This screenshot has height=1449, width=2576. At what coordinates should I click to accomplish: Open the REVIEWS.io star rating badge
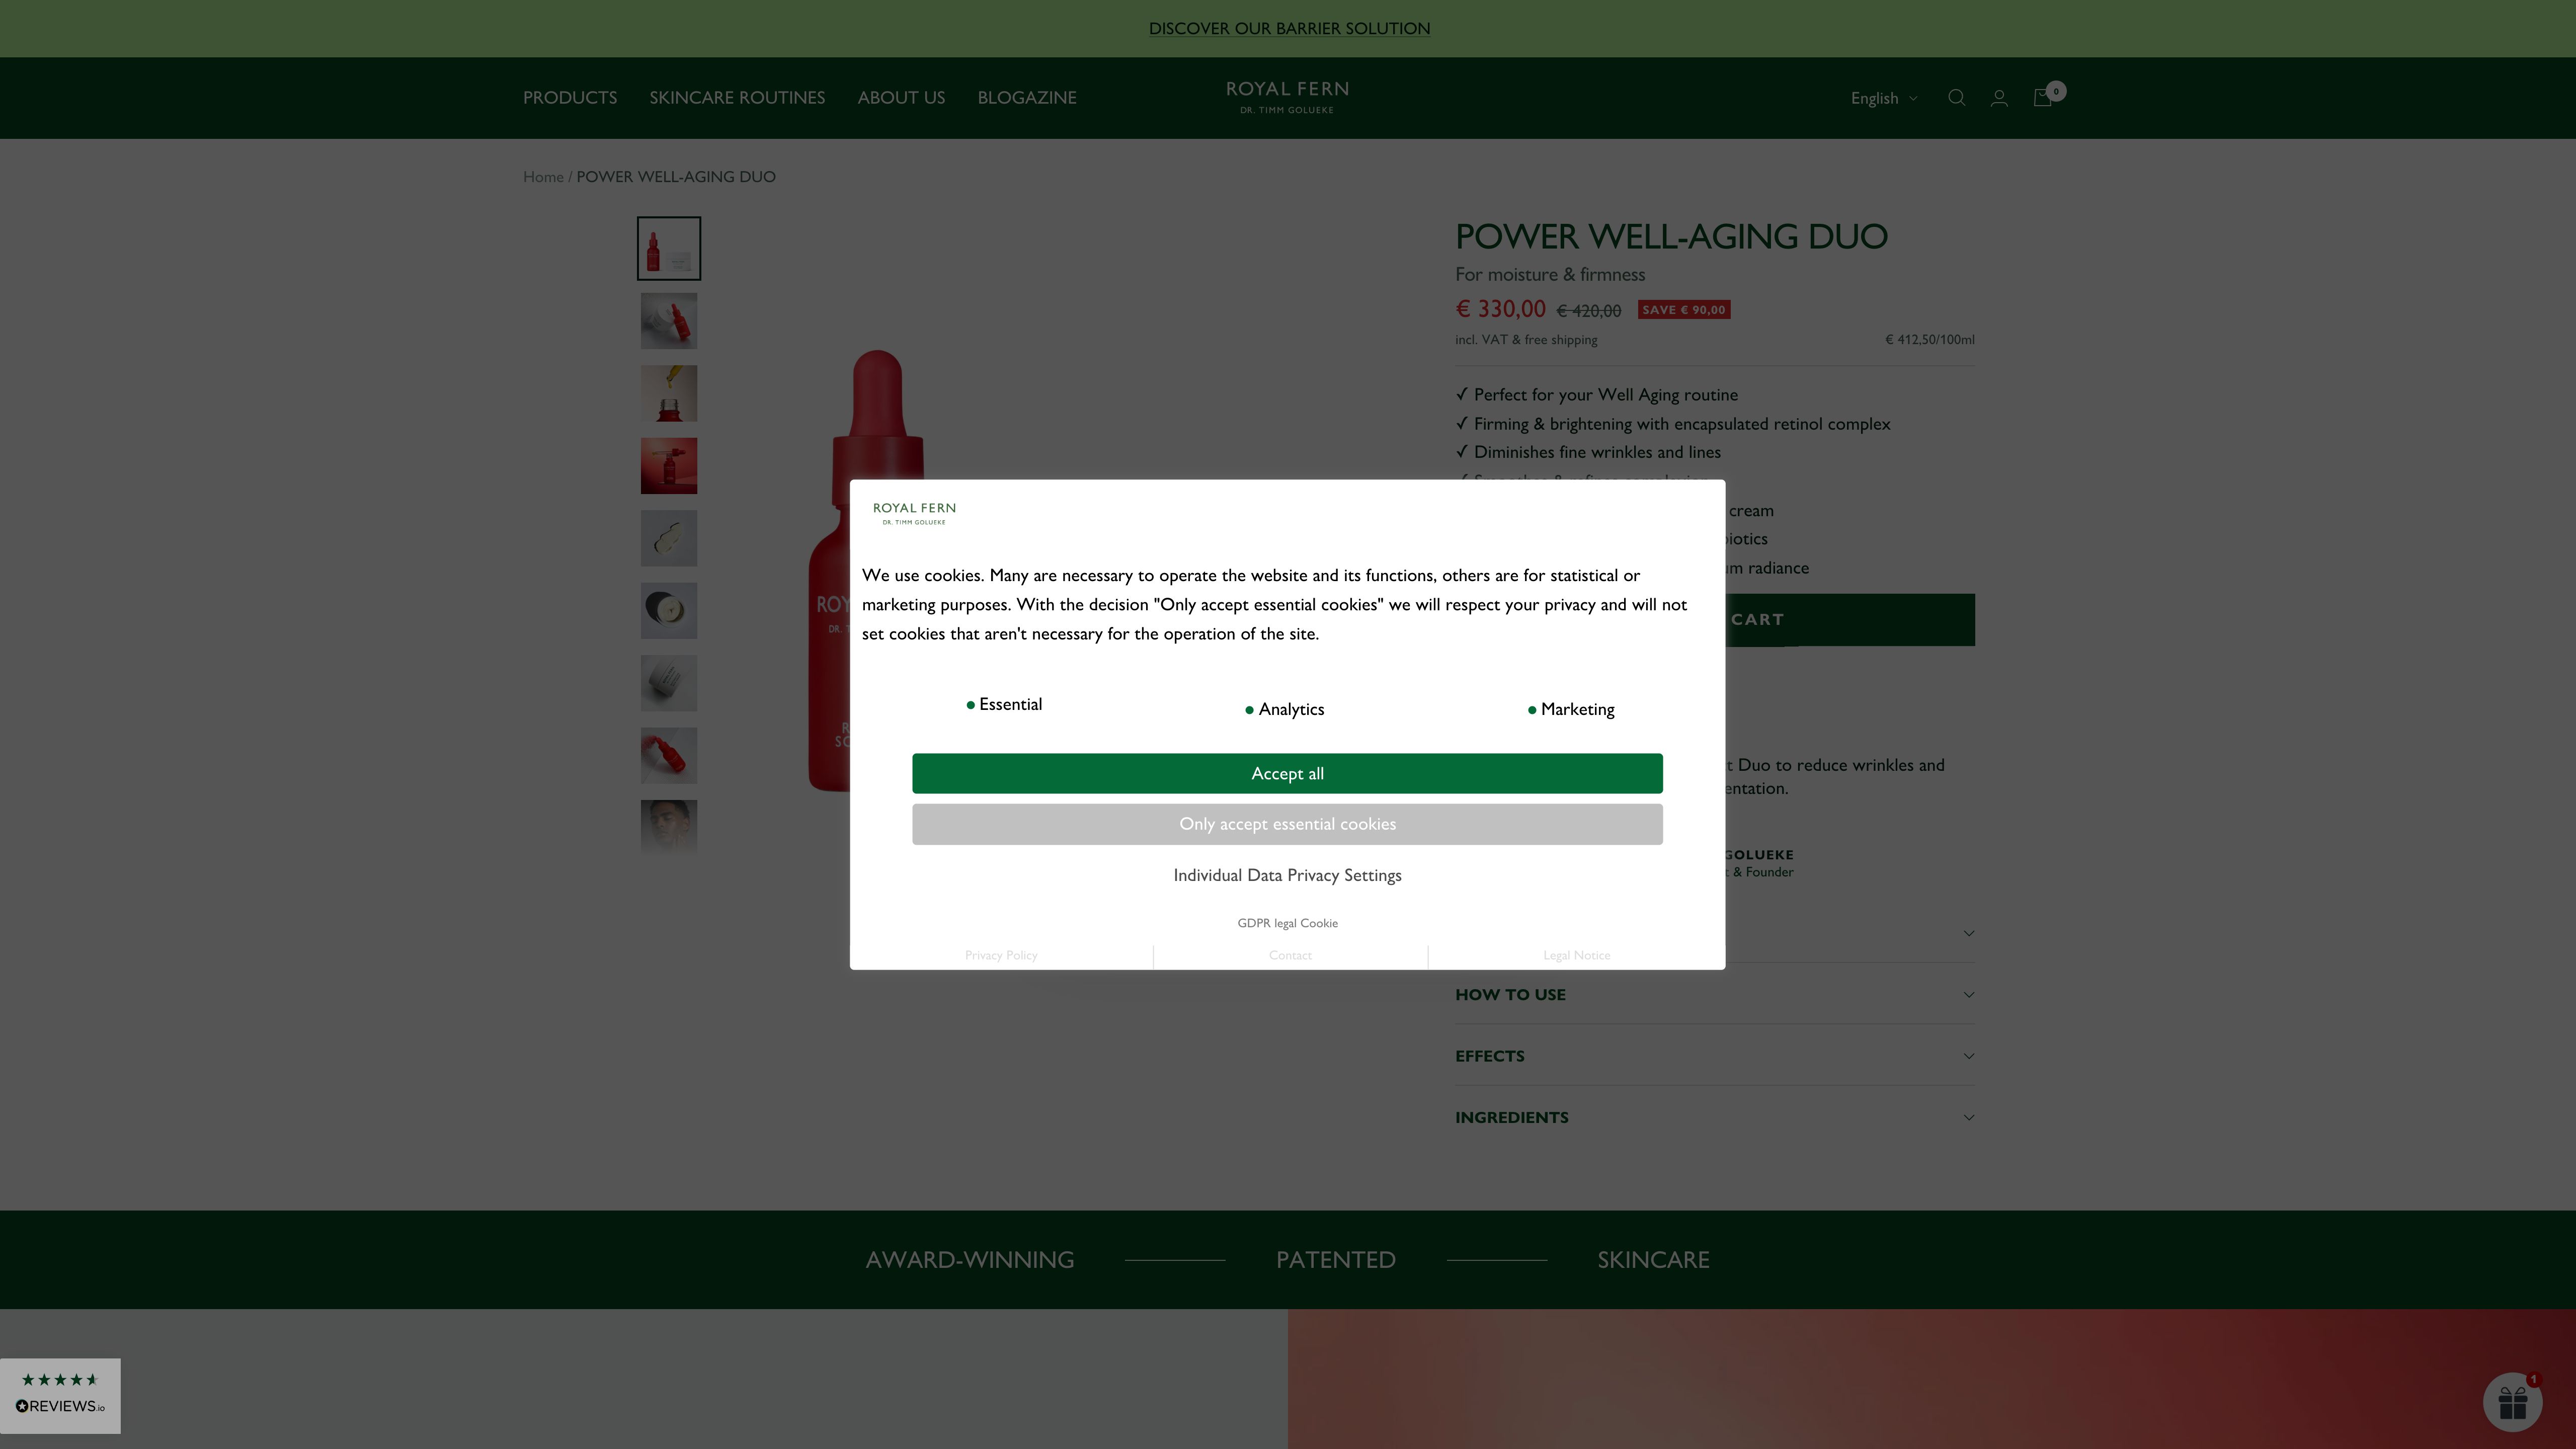tap(60, 1394)
